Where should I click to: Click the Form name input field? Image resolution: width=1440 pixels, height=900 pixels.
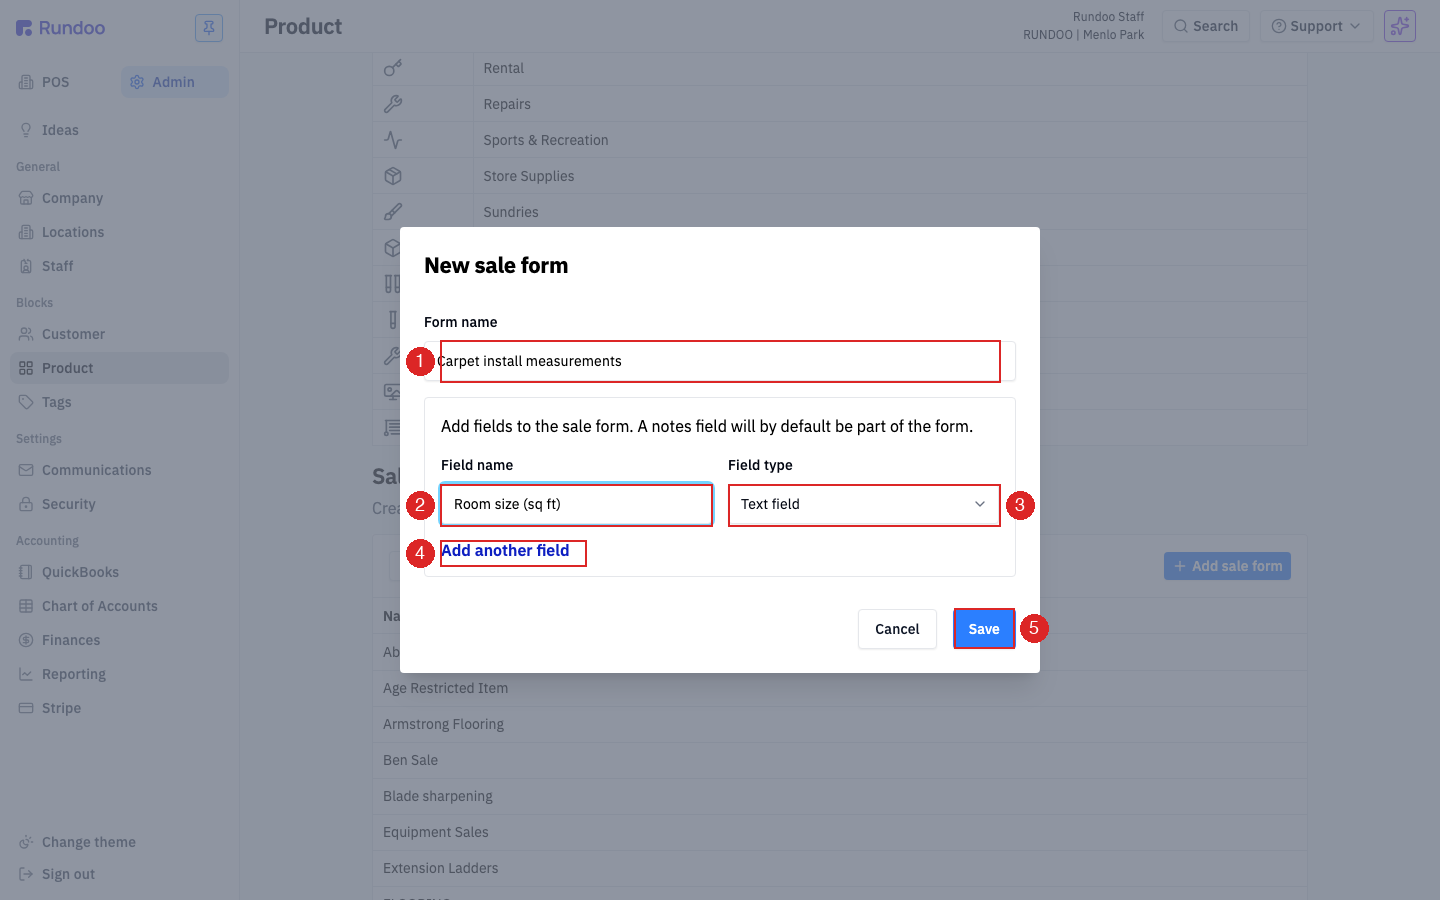click(720, 361)
